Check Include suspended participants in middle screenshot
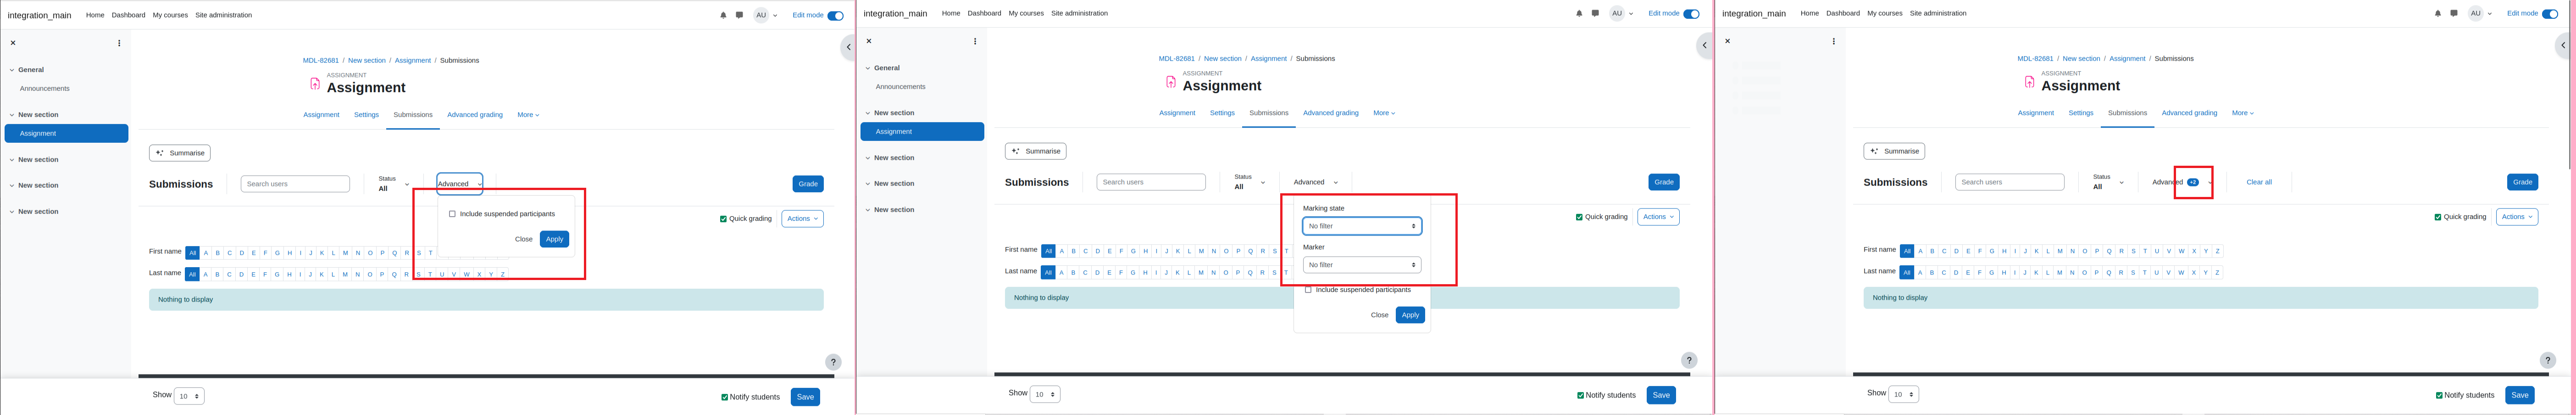This screenshot has width=2576, height=415. pos(1308,290)
